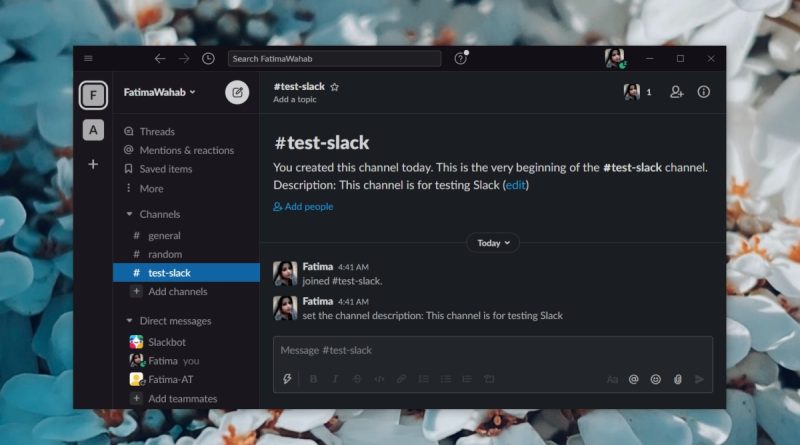This screenshot has height=445, width=800.
Task: Focus the Search FatimaWahab field
Action: point(335,59)
